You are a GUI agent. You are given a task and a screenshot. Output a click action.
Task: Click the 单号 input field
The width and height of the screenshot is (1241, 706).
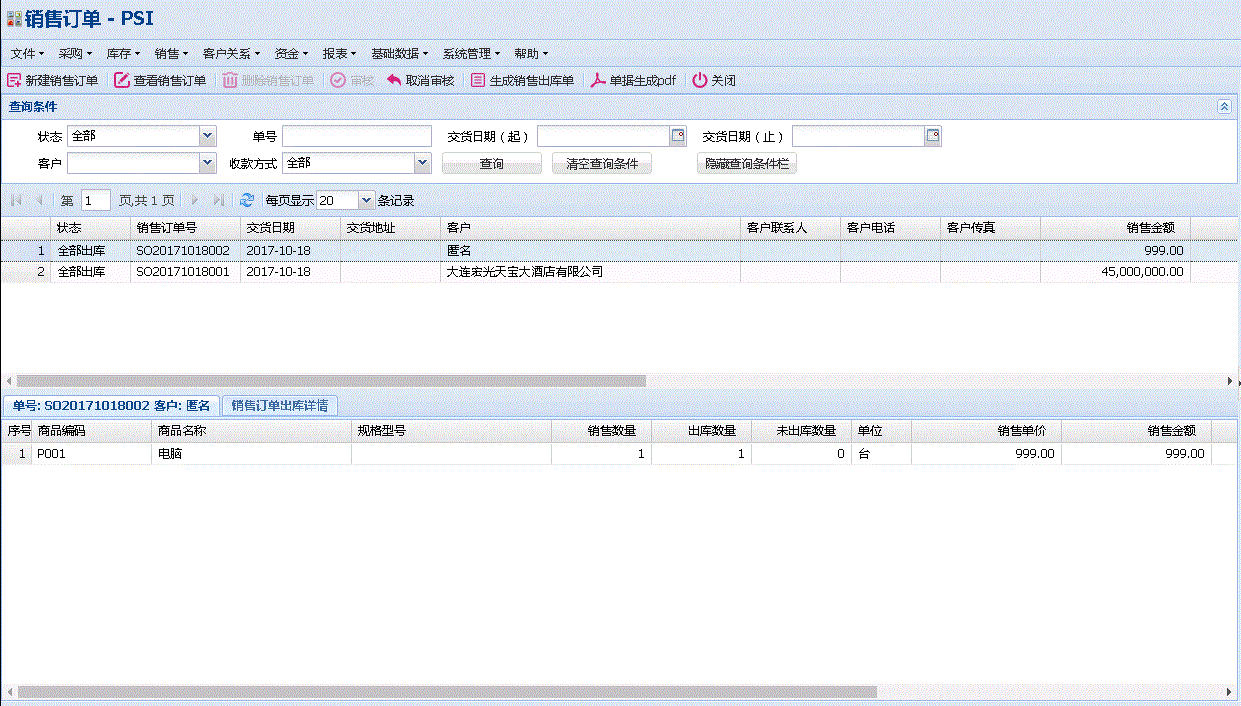[357, 136]
